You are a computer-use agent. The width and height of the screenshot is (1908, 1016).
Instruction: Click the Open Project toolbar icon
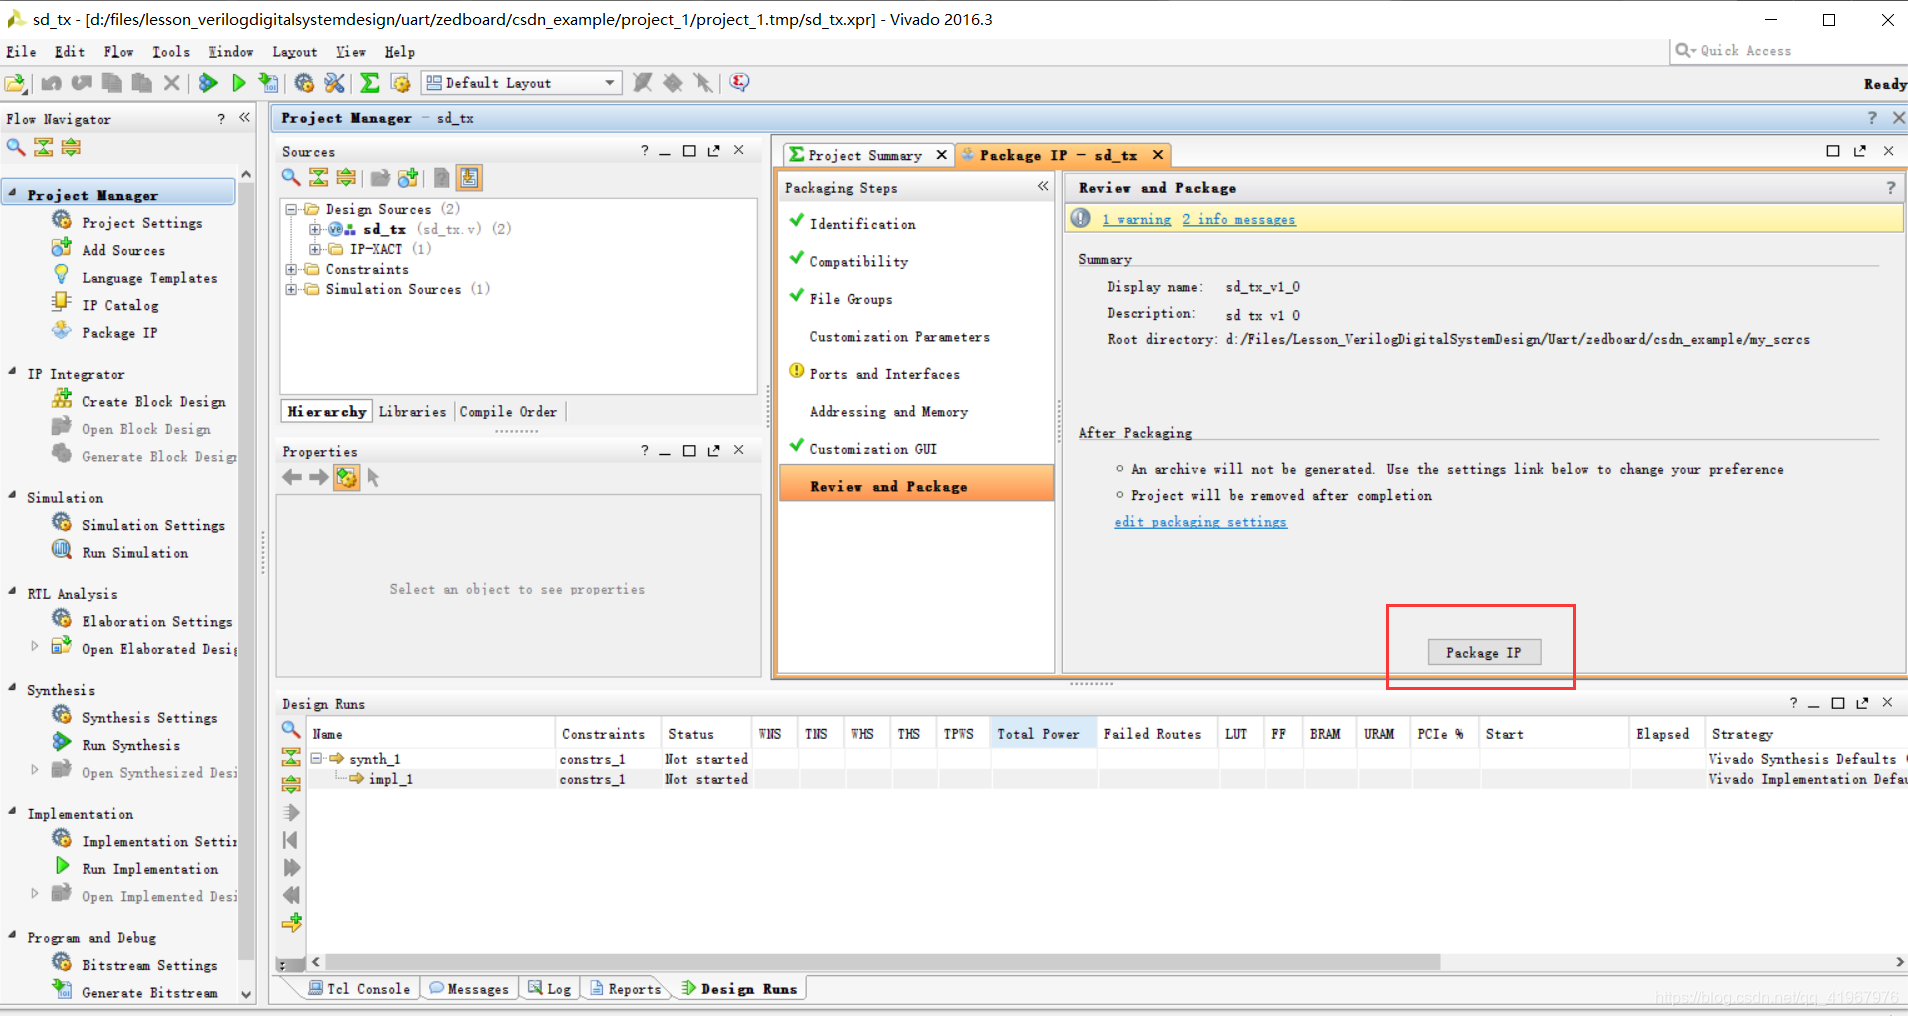coord(15,83)
